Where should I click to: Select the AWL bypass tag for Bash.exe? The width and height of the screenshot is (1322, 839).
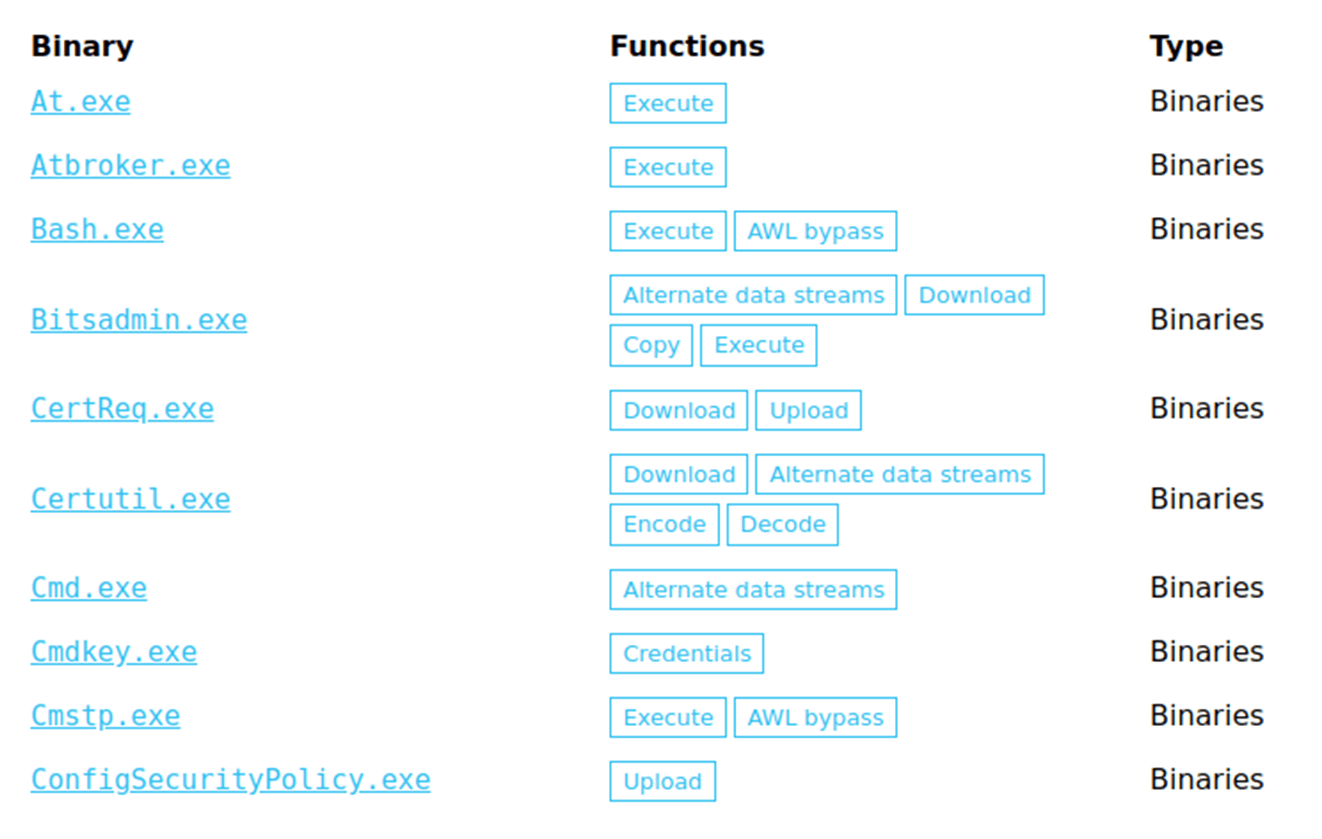pos(815,231)
